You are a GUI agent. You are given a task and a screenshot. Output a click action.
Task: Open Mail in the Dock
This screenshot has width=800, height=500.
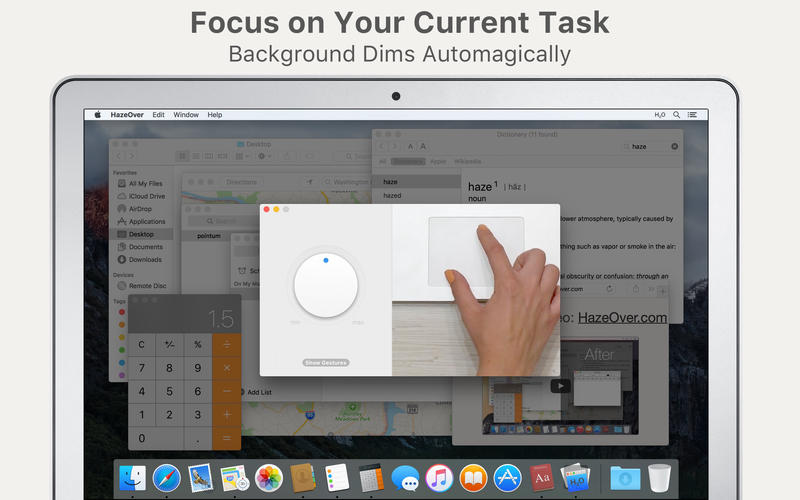pos(200,479)
